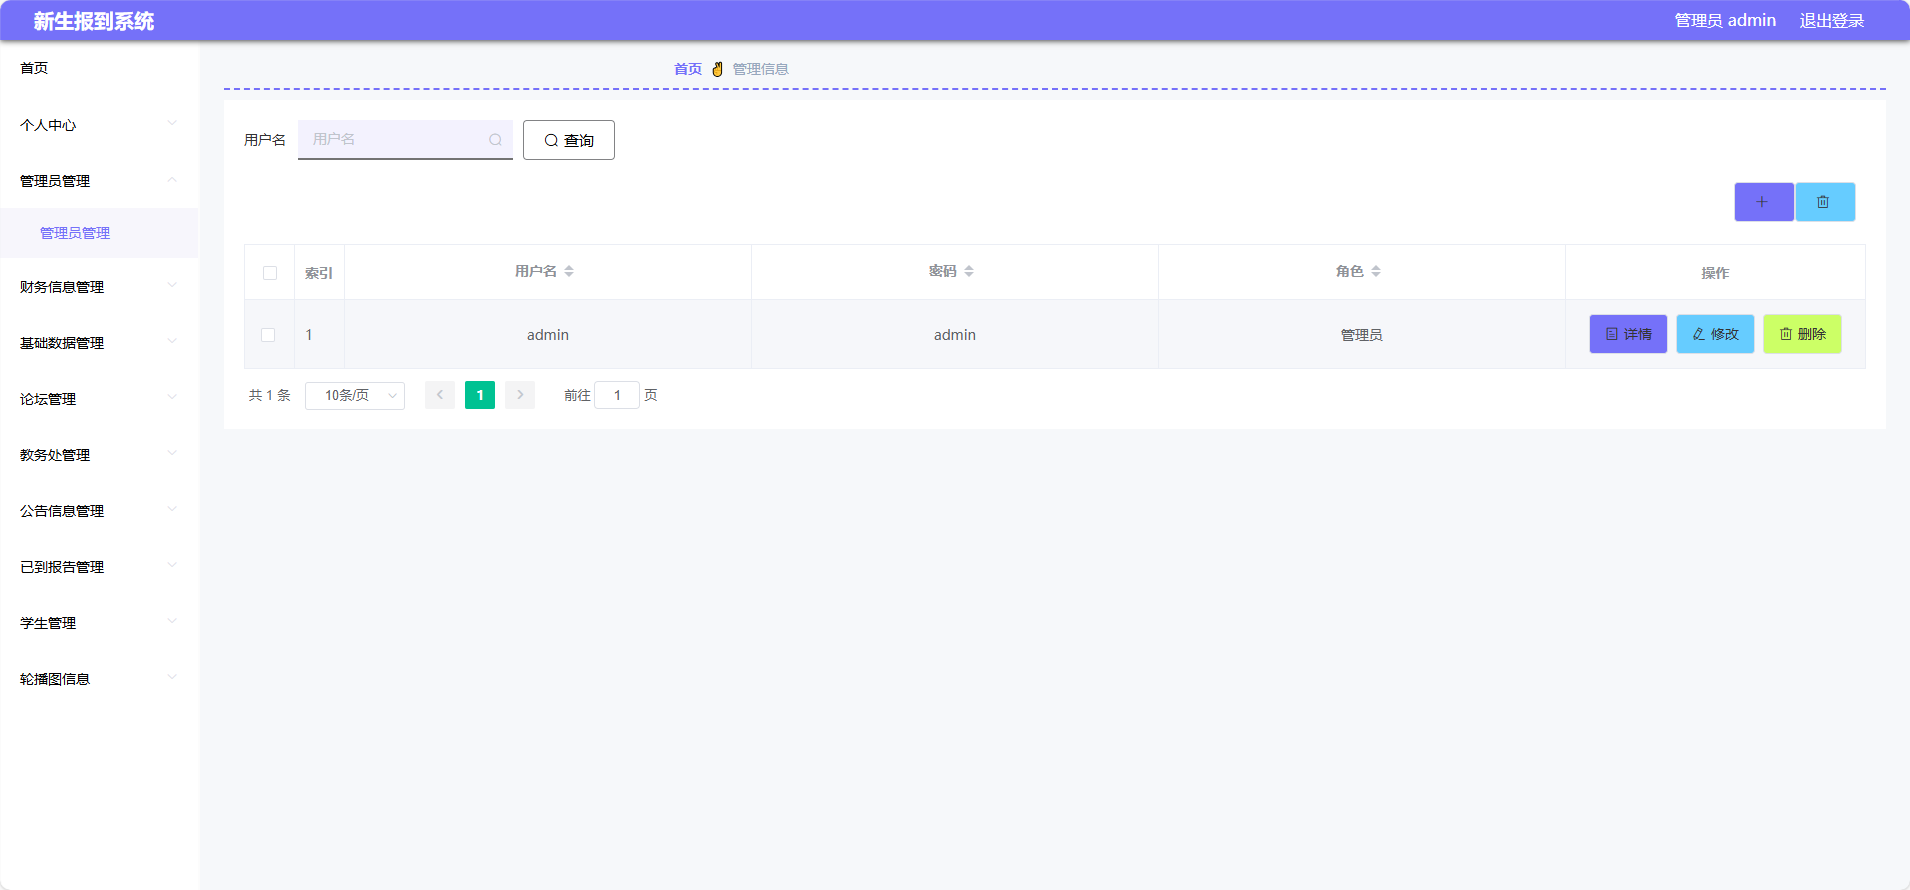The height and width of the screenshot is (890, 1910).
Task: Sort by 密码 column arrows
Action: coord(969,272)
